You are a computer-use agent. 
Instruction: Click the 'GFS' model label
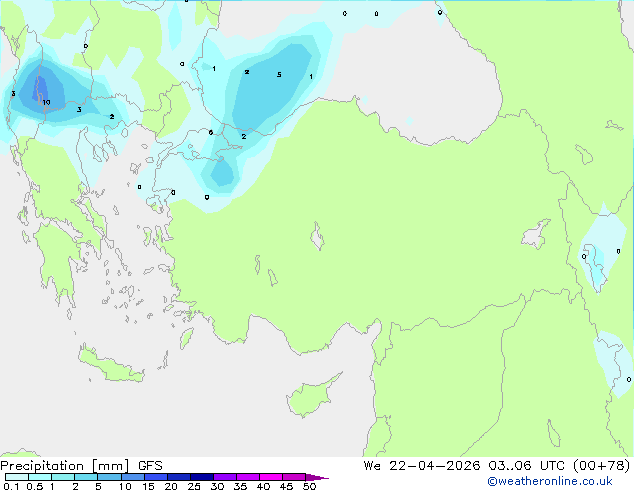pyautogui.click(x=150, y=466)
